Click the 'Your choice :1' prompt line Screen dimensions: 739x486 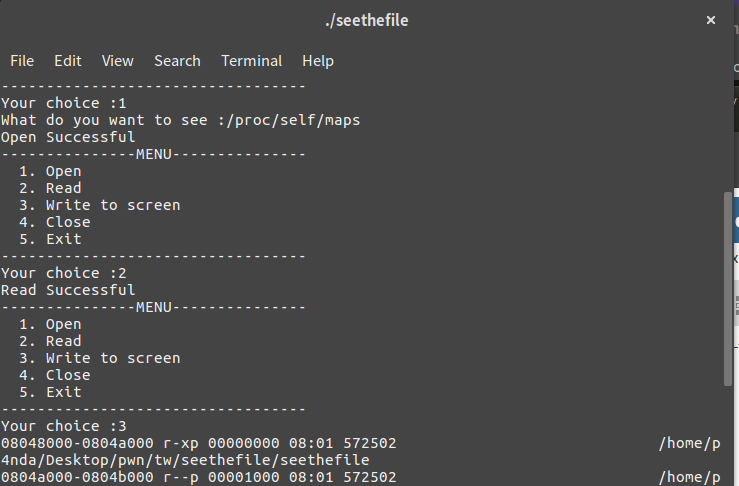pyautogui.click(x=64, y=103)
